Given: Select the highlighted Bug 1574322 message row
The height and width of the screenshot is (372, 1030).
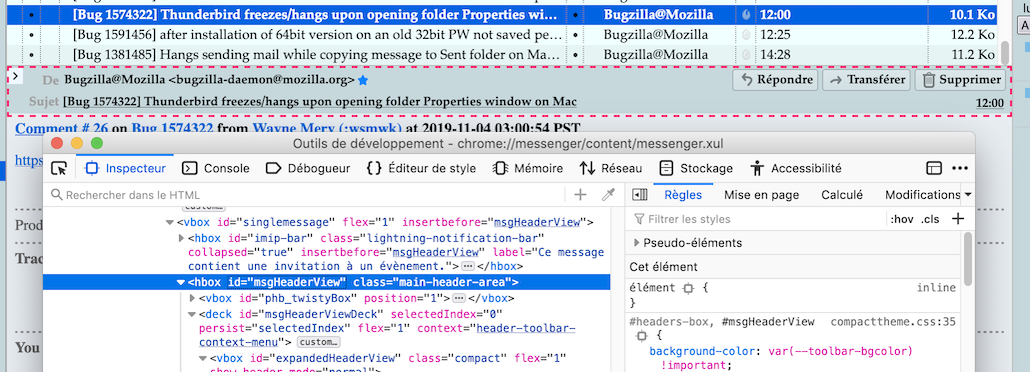Looking at the screenshot, I should (502, 14).
